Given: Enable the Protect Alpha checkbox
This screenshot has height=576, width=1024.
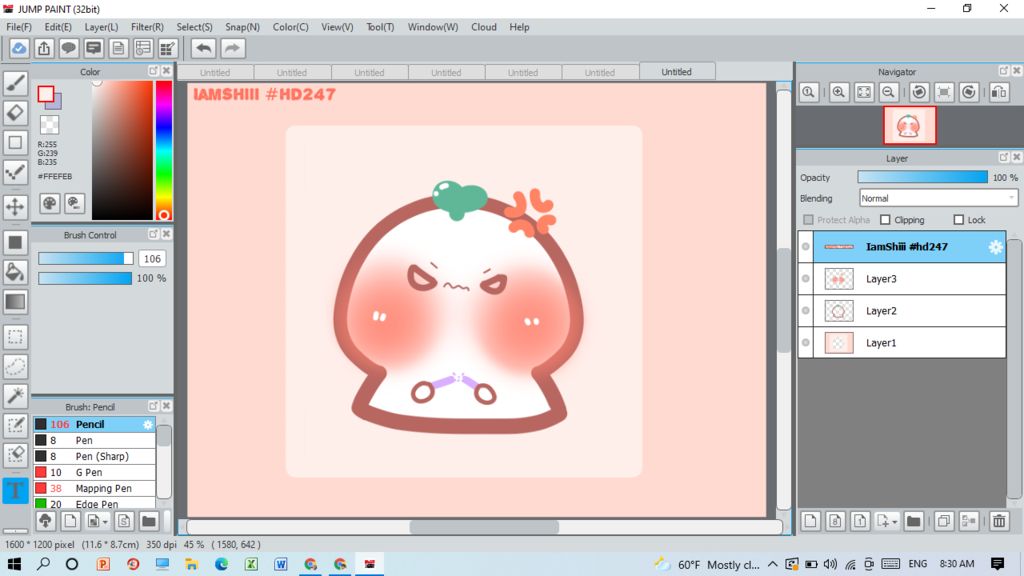Looking at the screenshot, I should coord(808,220).
